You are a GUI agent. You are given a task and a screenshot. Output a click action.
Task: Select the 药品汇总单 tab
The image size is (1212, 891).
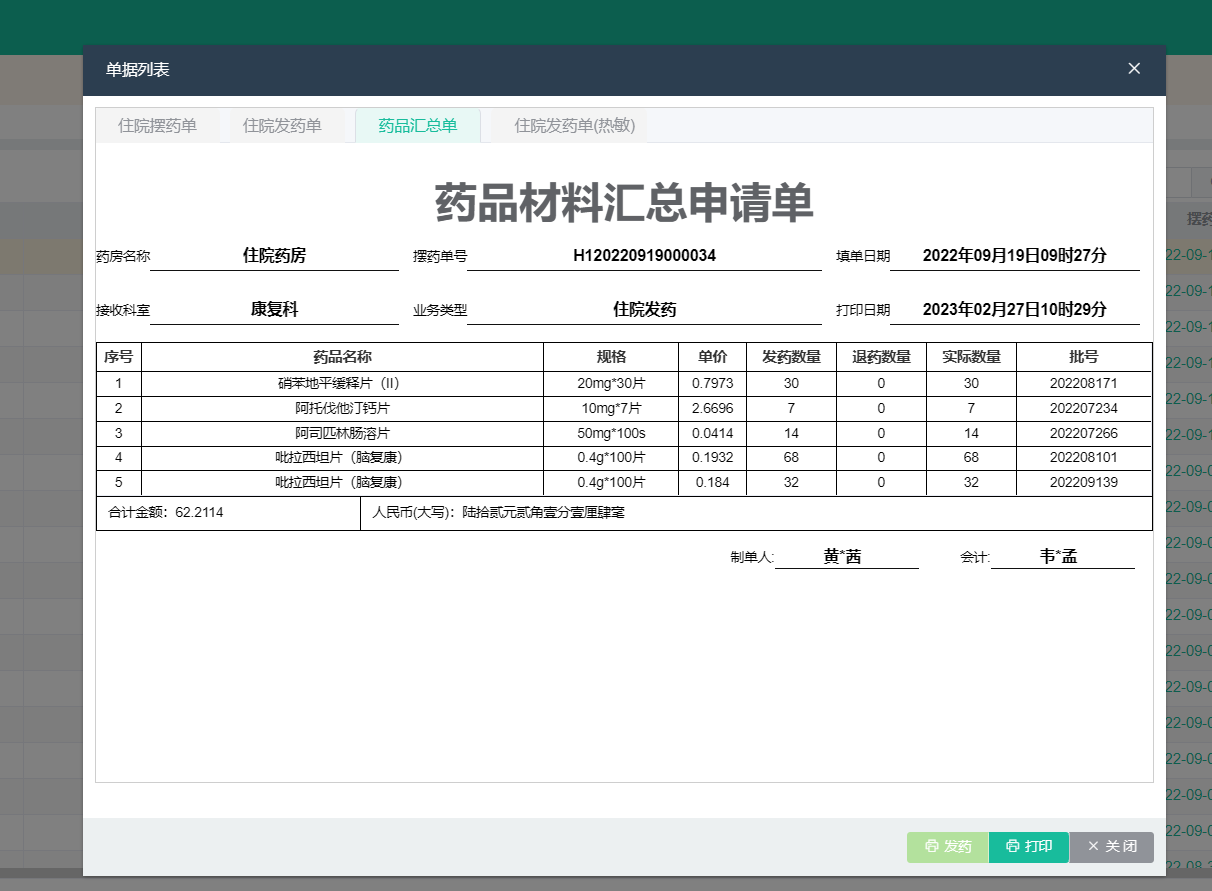click(418, 125)
